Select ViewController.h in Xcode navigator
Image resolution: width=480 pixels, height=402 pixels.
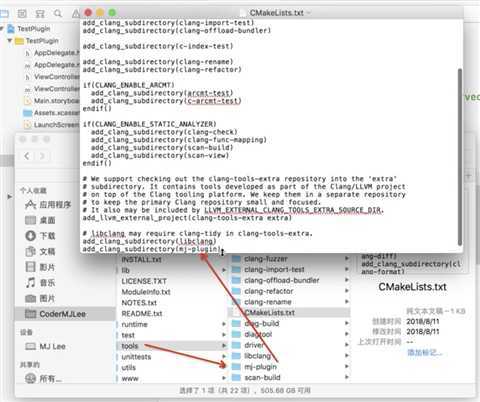click(56, 77)
